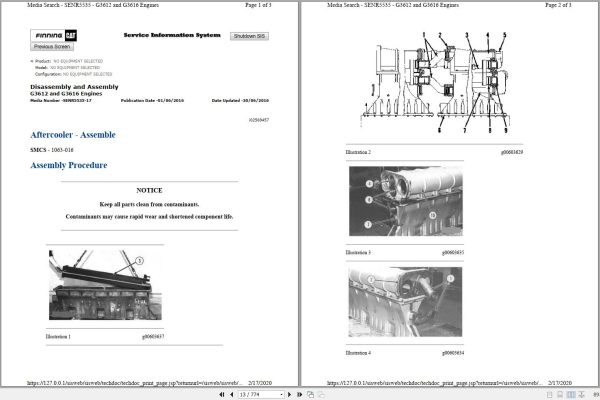600x400 pixels.
Task: Select two-page scrolling view icon
Action: [x=581, y=395]
